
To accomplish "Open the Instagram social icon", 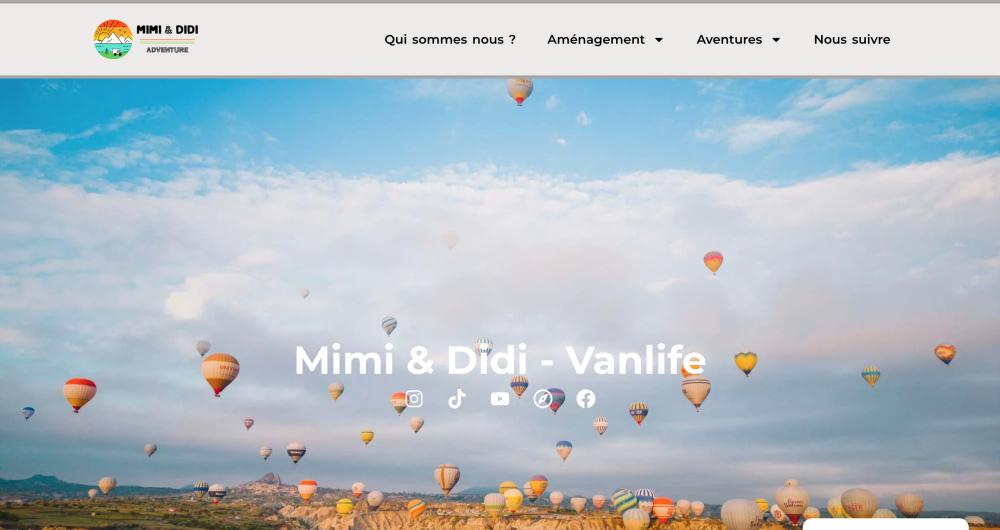I will click(414, 399).
